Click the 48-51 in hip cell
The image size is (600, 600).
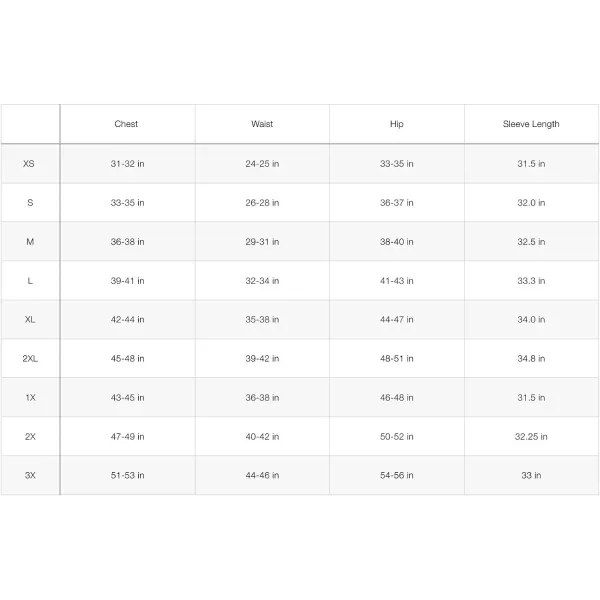(x=397, y=359)
